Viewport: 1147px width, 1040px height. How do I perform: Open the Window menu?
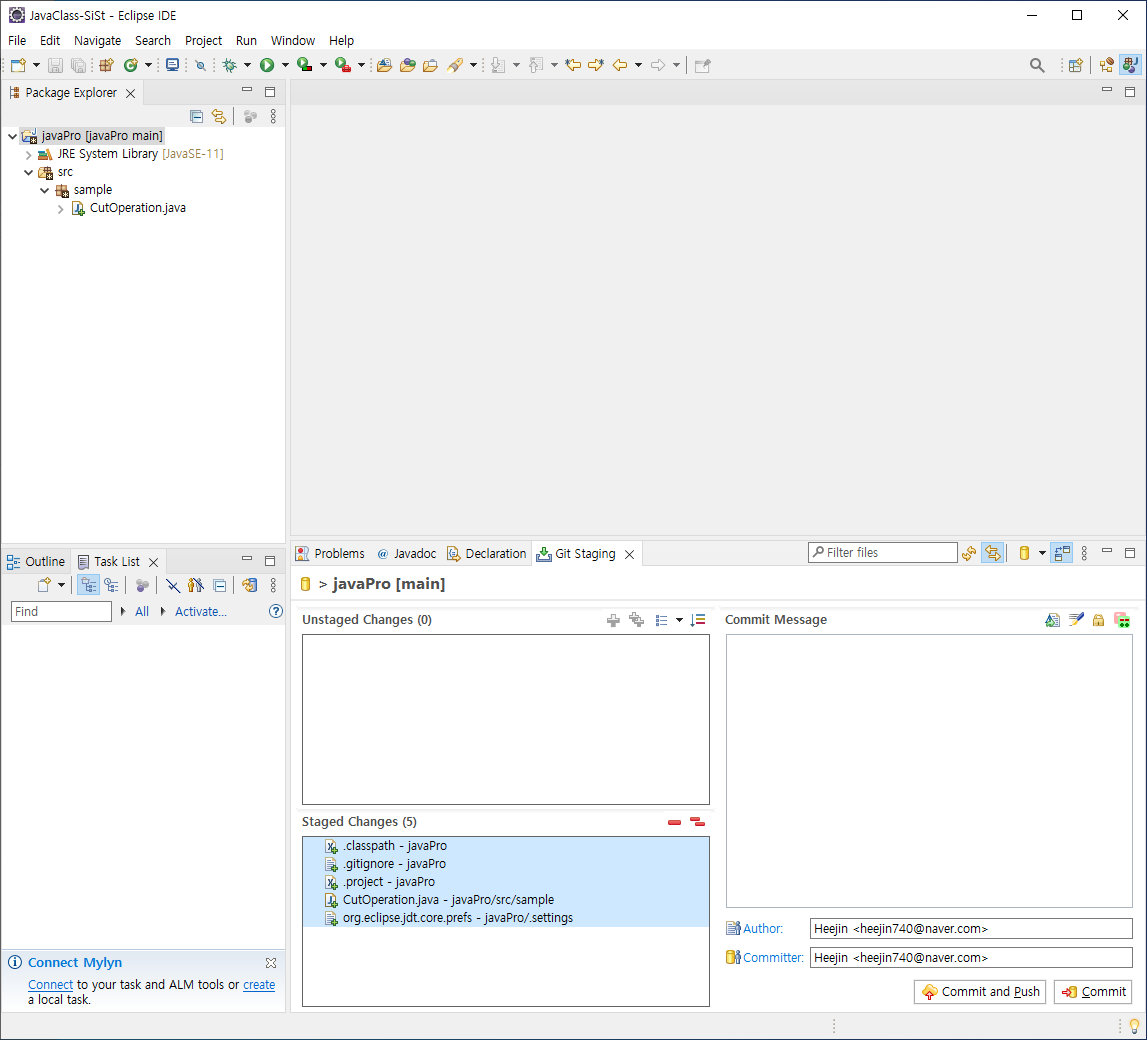(293, 41)
